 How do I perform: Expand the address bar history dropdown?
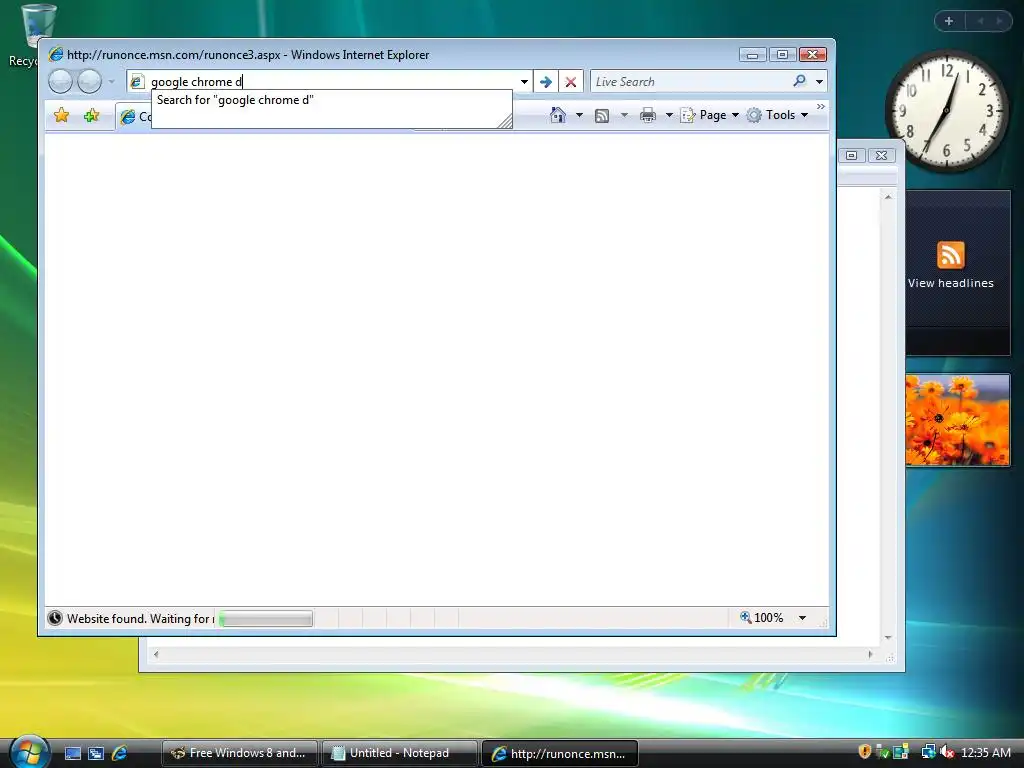tap(524, 82)
